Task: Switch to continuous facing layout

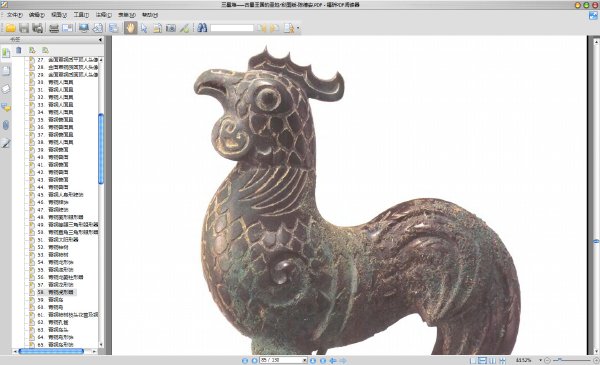Action: (x=502, y=360)
